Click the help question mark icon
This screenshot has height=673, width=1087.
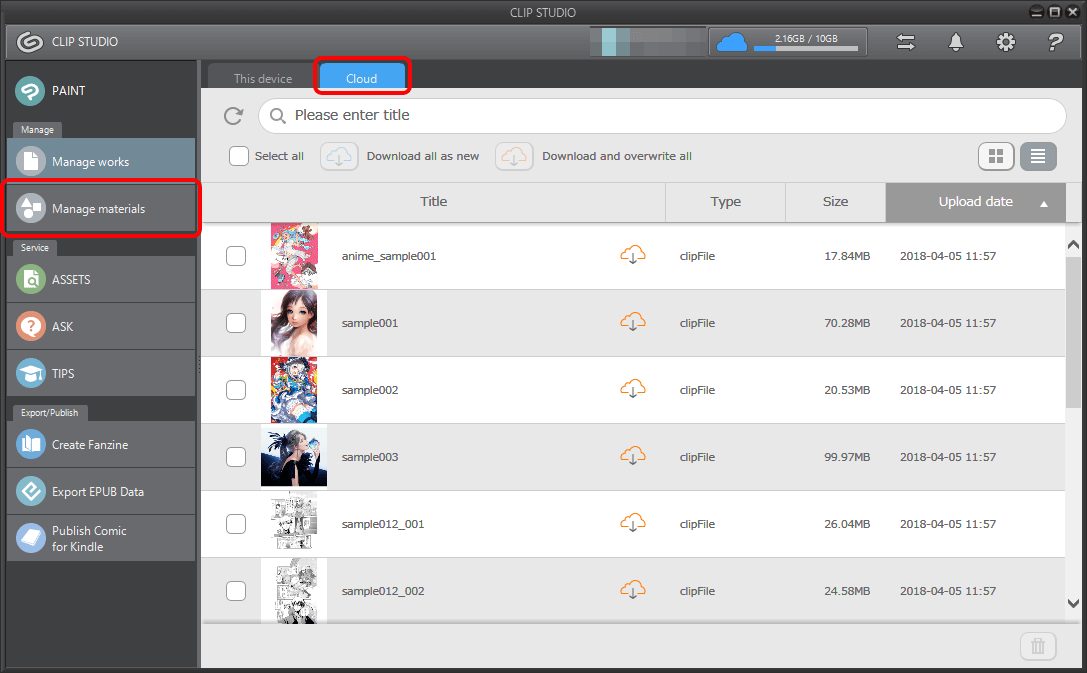(x=1054, y=42)
